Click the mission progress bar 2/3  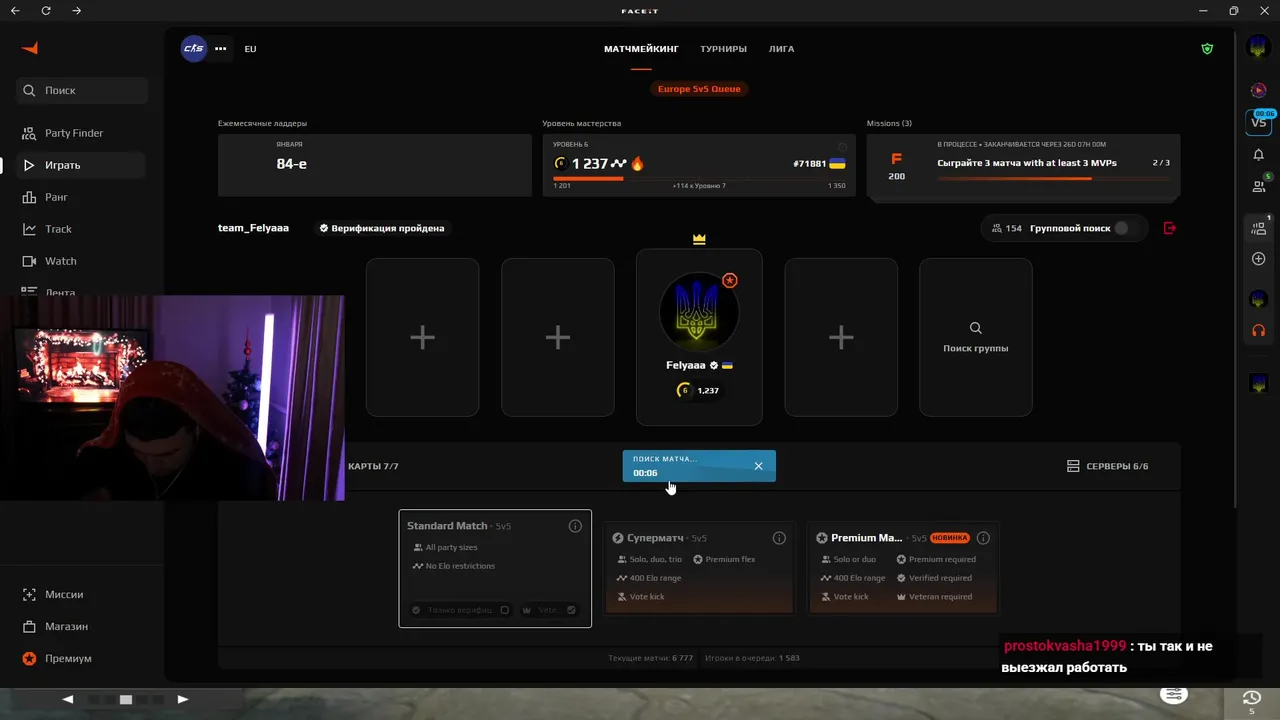[1053, 179]
